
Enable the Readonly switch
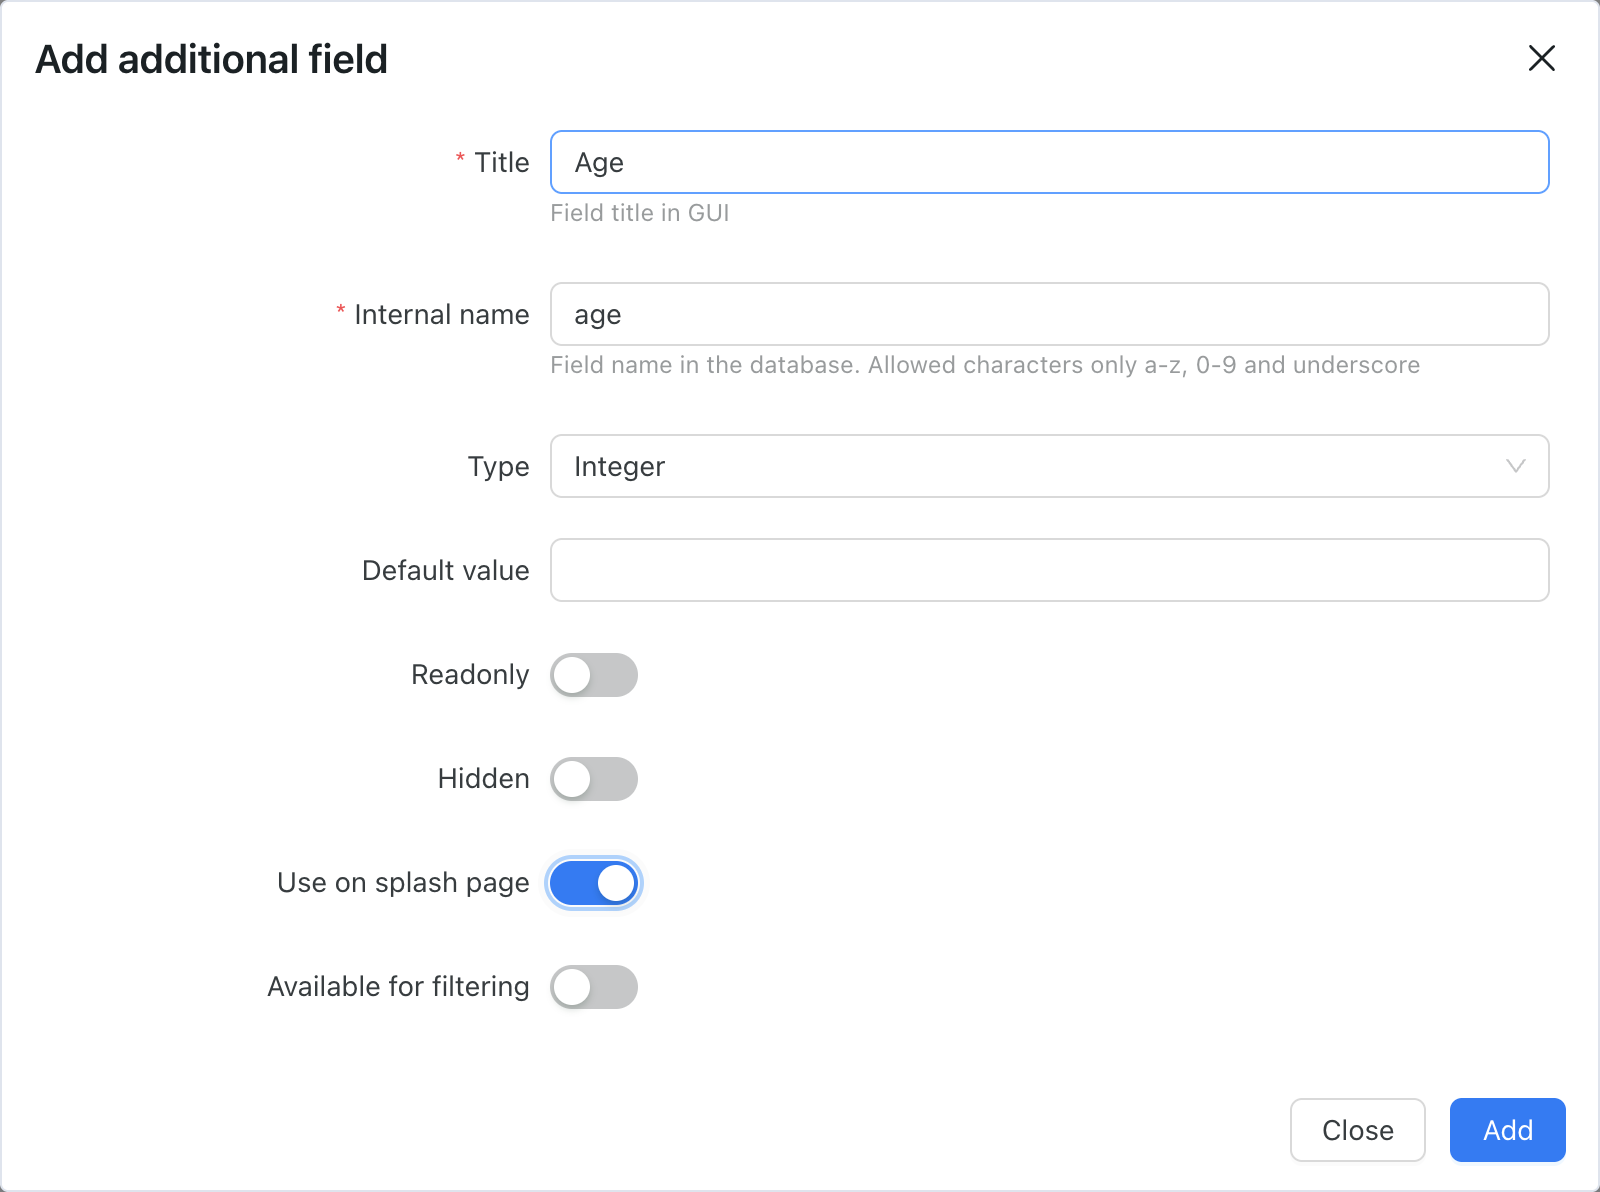pyautogui.click(x=594, y=675)
